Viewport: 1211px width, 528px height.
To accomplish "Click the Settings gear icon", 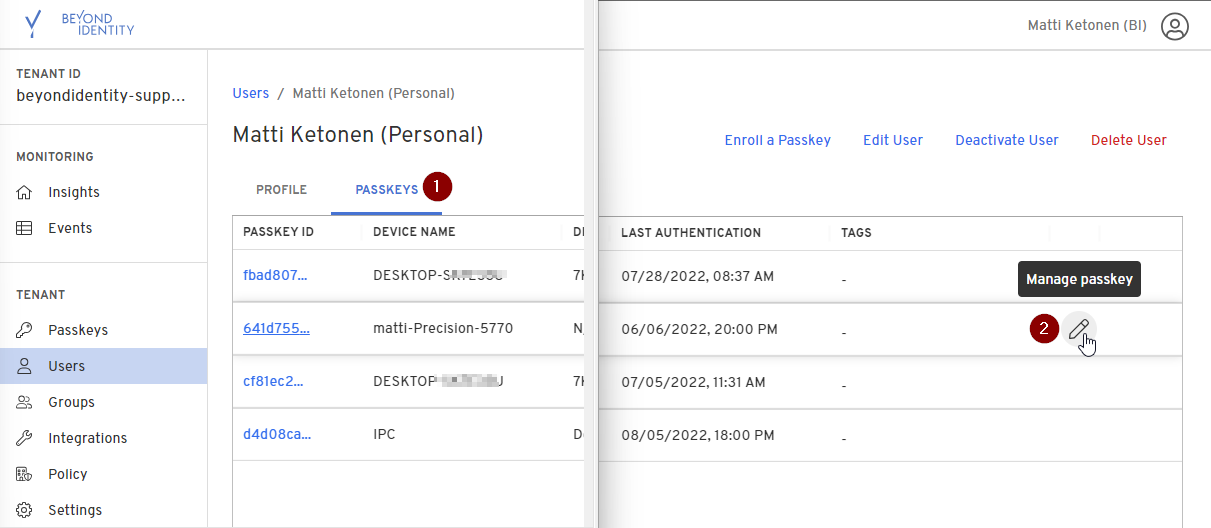I will [25, 510].
